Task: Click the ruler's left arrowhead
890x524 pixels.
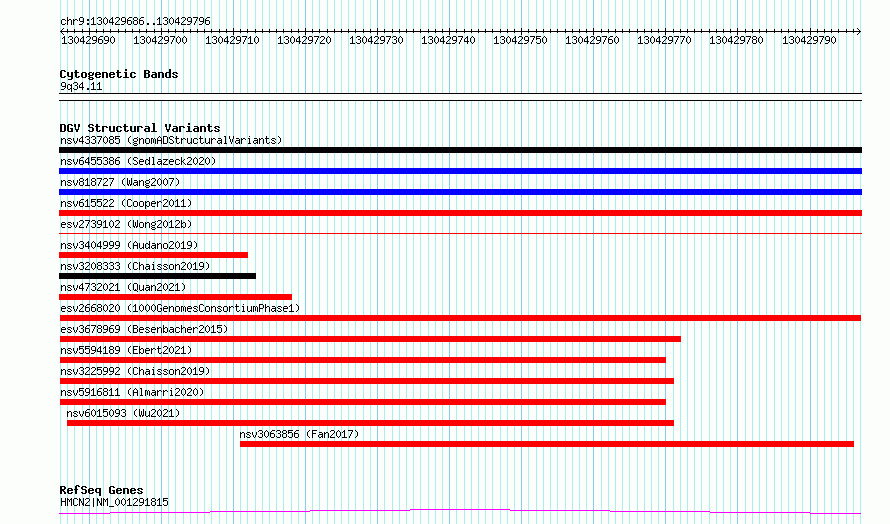Action: tap(62, 31)
